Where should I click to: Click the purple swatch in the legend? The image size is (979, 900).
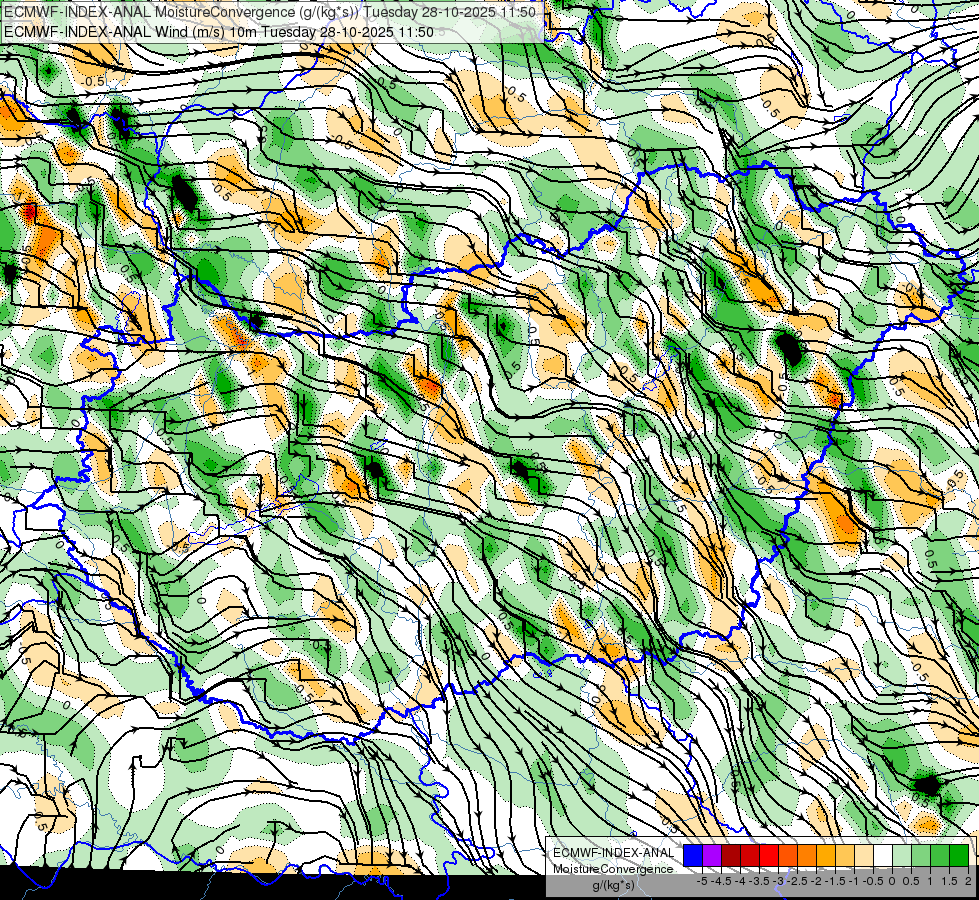click(712, 856)
